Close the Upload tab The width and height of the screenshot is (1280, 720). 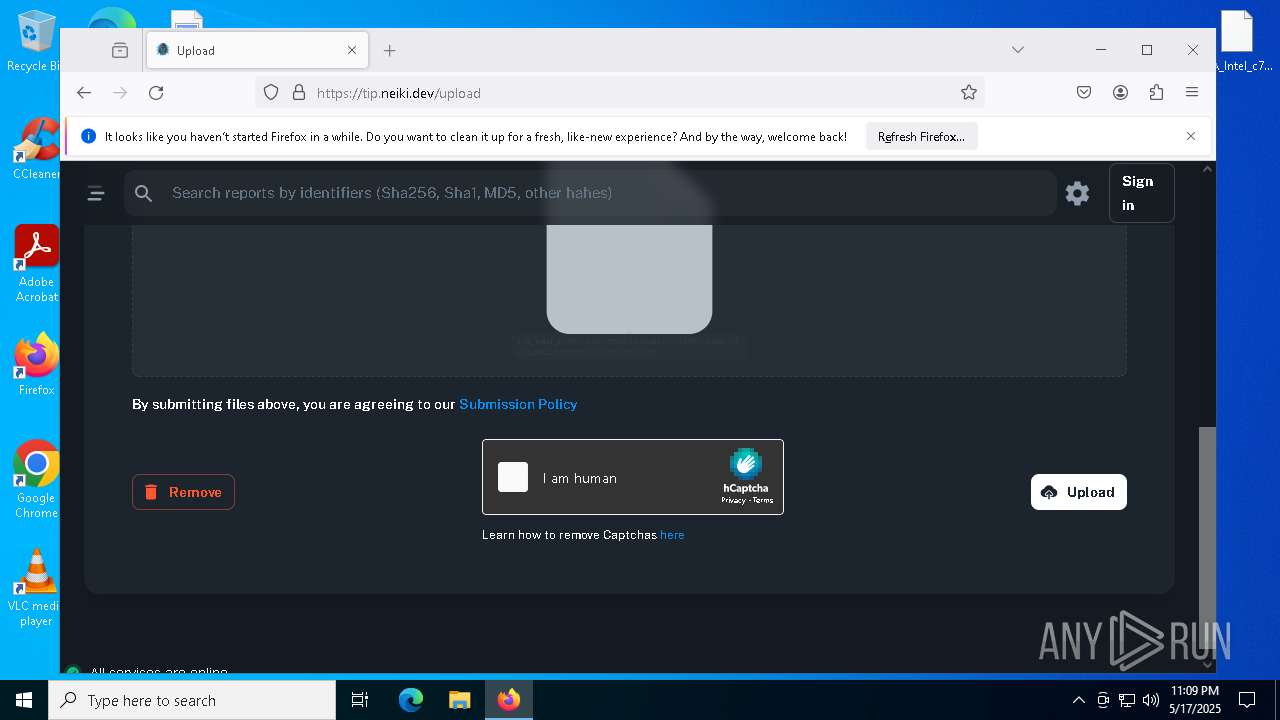352,50
